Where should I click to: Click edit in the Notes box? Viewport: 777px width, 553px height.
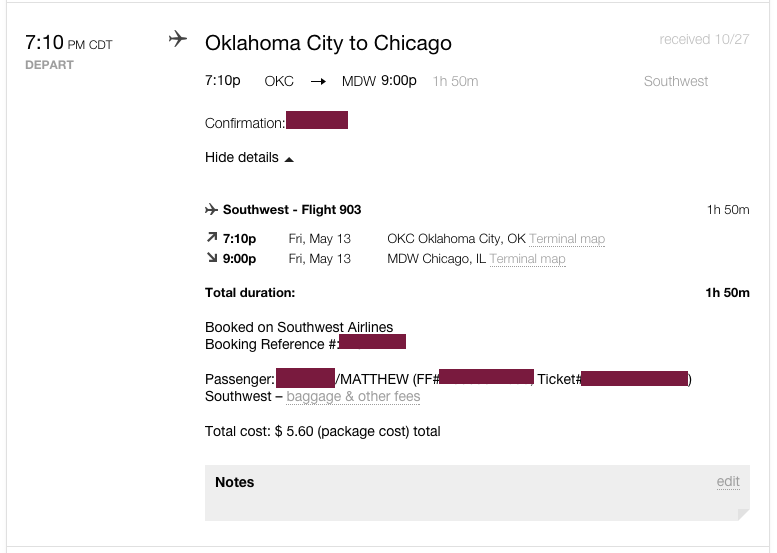(x=728, y=482)
